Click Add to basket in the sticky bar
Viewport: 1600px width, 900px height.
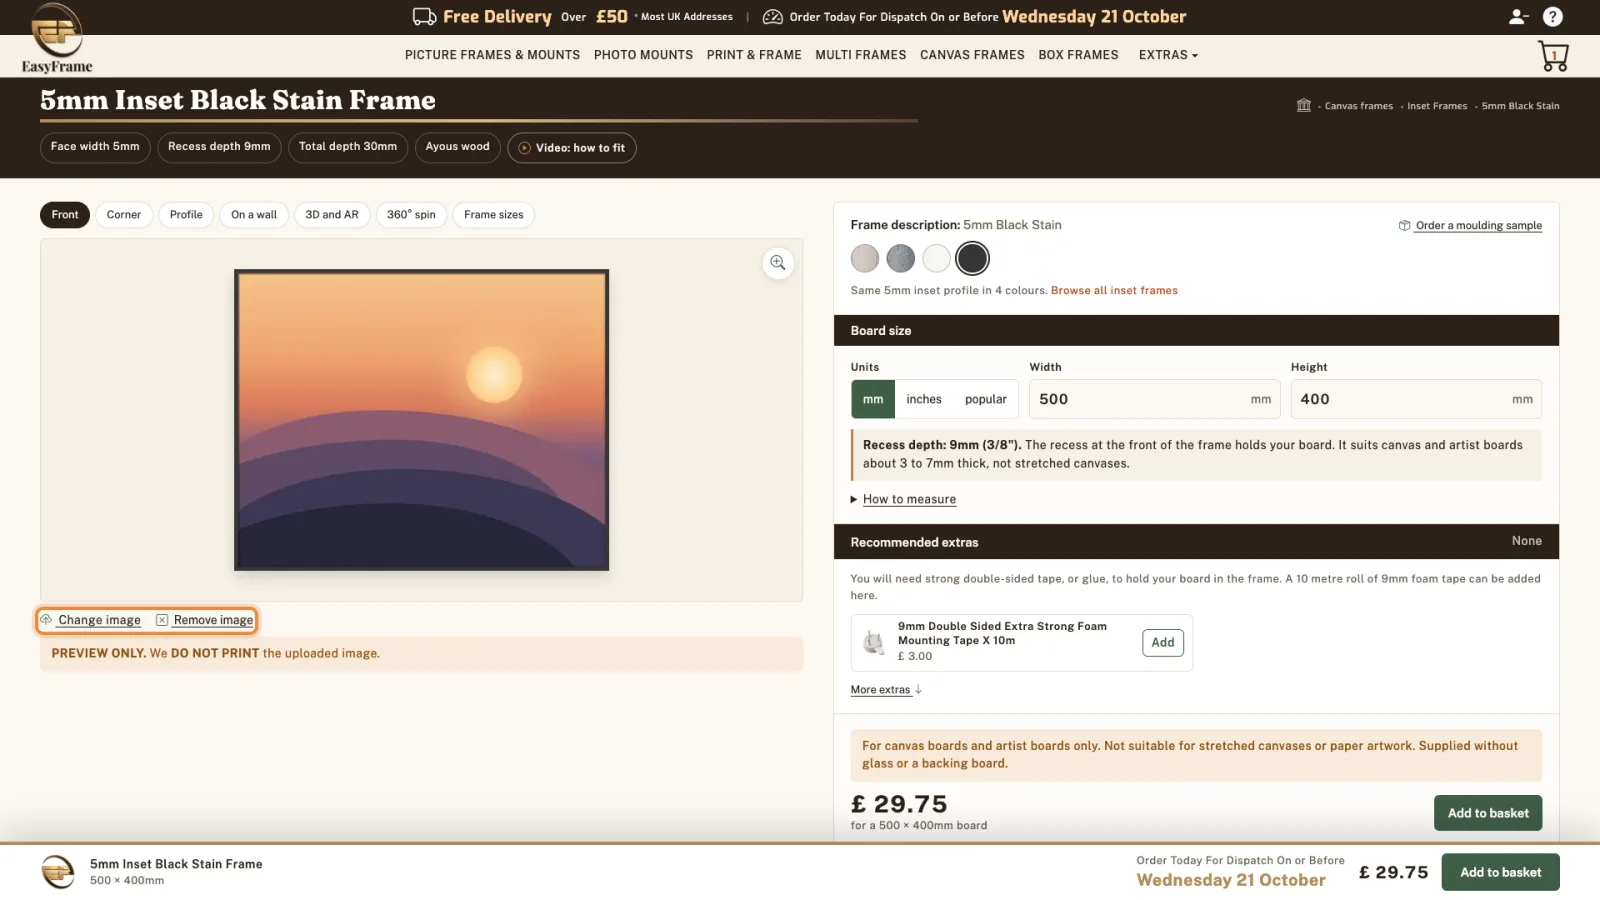1500,872
